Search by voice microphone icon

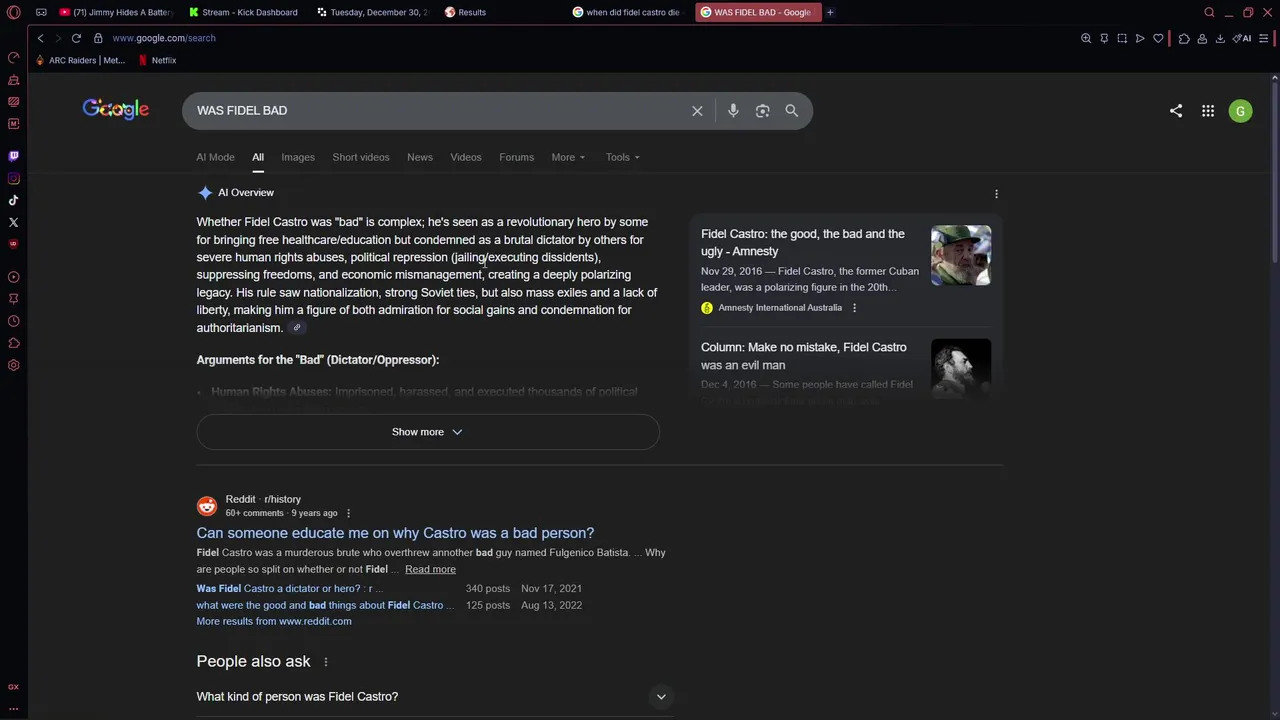pyautogui.click(x=733, y=111)
